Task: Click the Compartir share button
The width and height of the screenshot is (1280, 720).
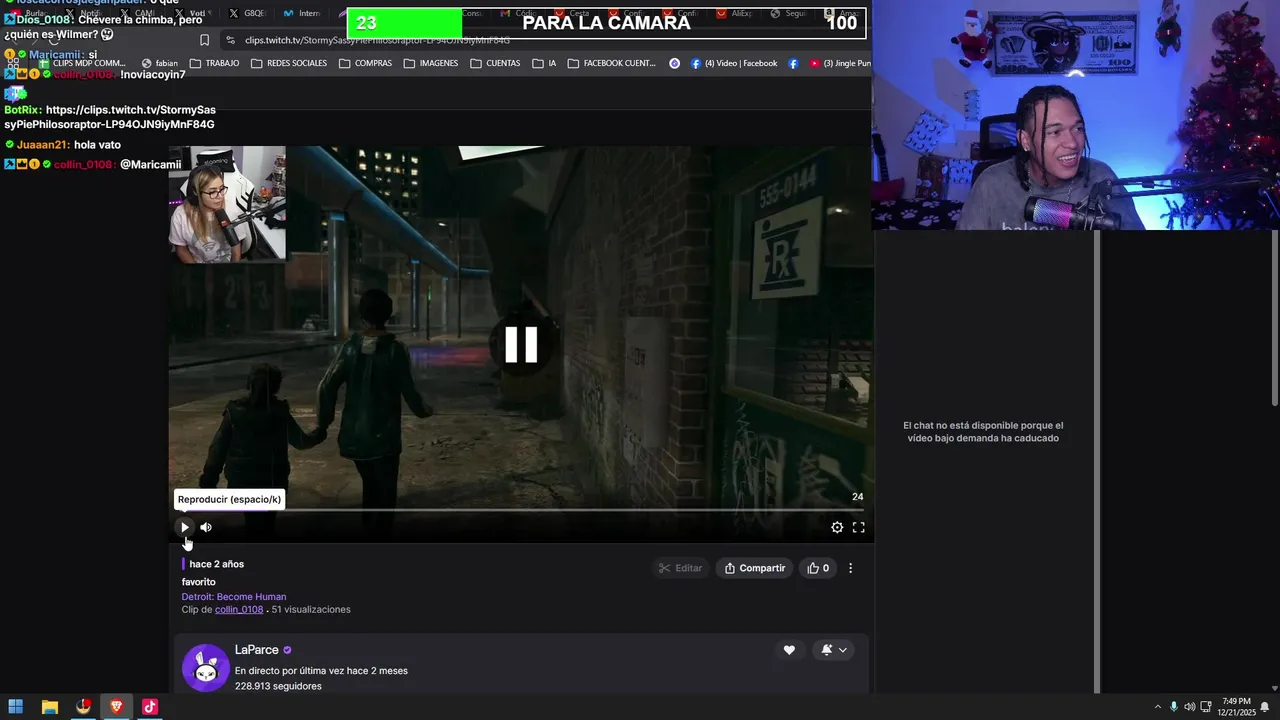Action: 755,568
